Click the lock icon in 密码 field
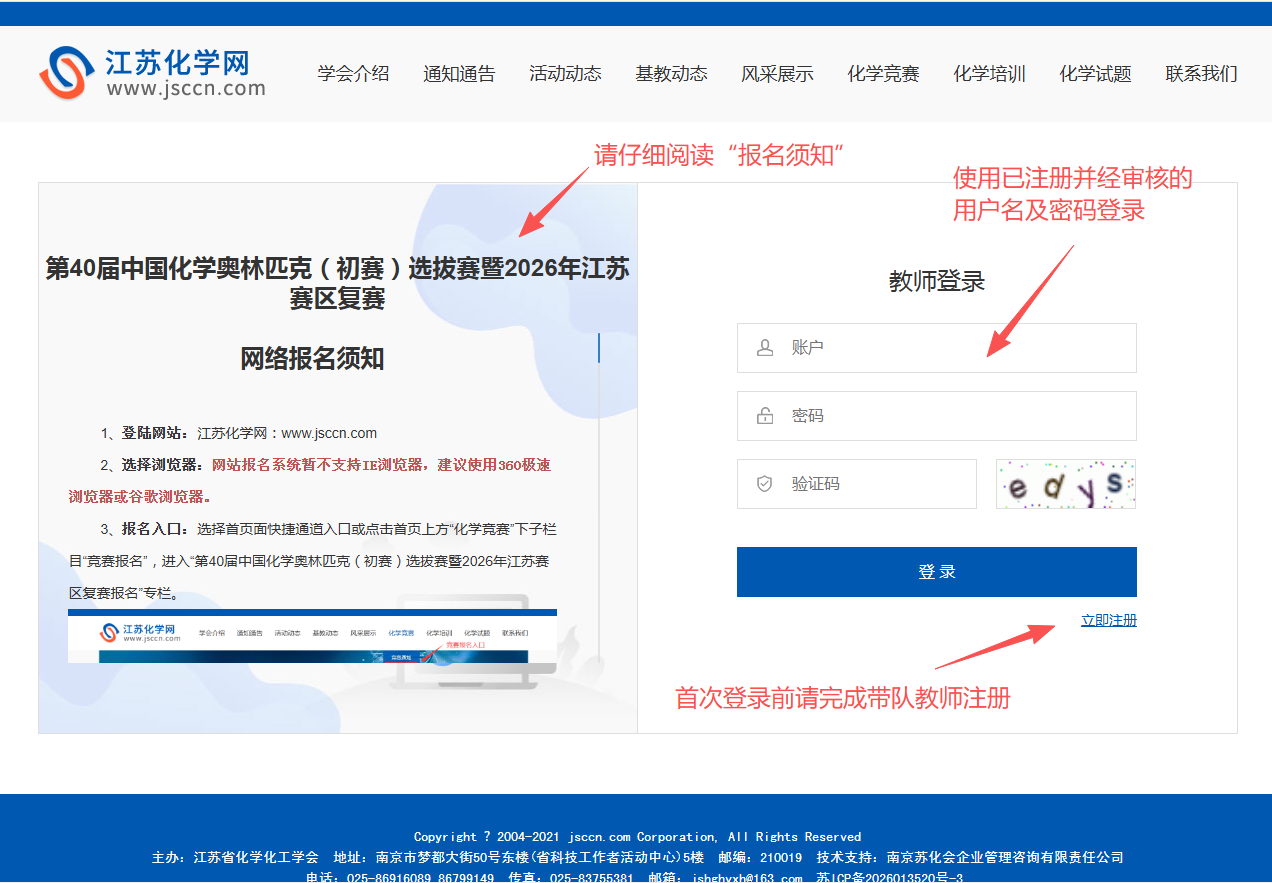Viewport: 1272px width, 883px height. click(765, 416)
